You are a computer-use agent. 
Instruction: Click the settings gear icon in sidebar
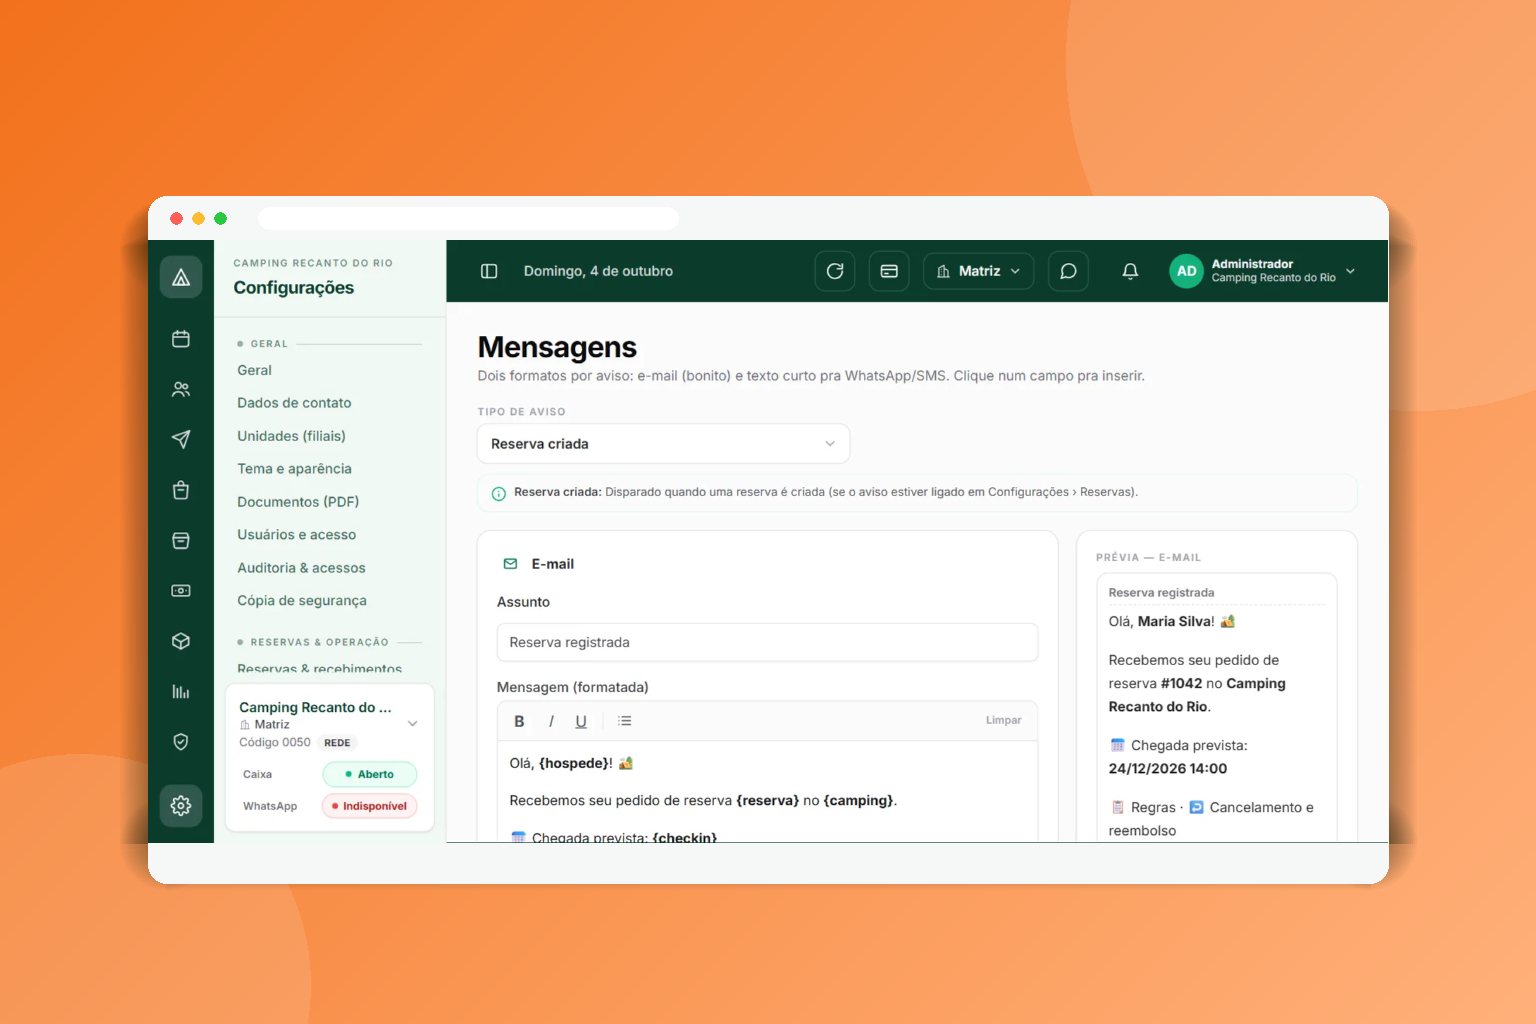[x=181, y=805]
